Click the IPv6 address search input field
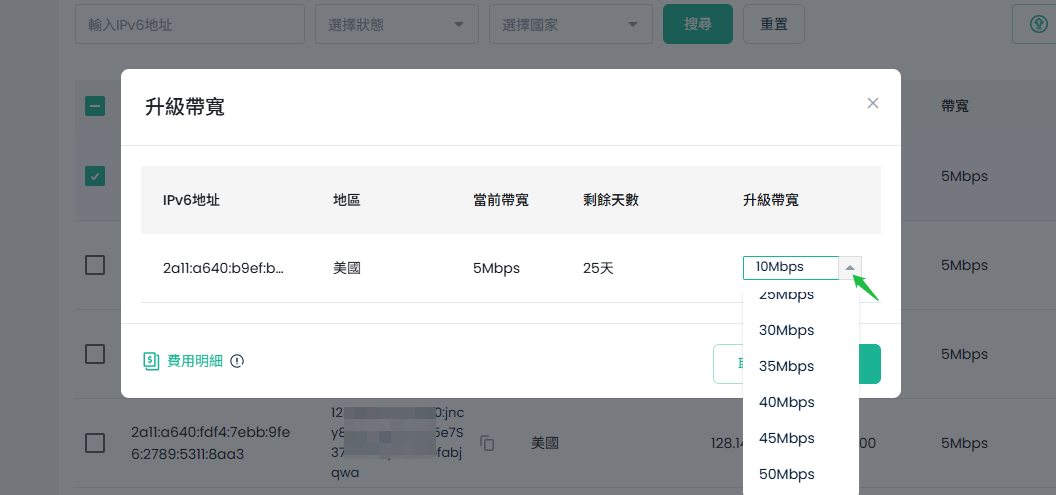This screenshot has width=1056, height=495. point(190,25)
